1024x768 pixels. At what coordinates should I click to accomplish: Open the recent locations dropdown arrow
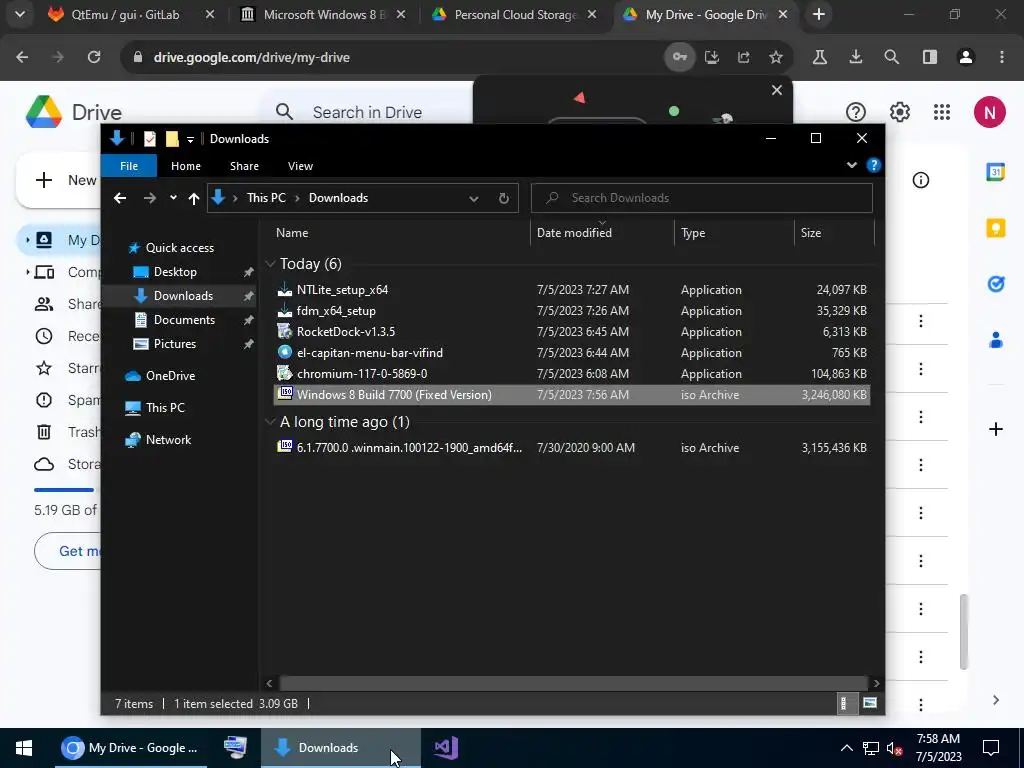[173, 197]
